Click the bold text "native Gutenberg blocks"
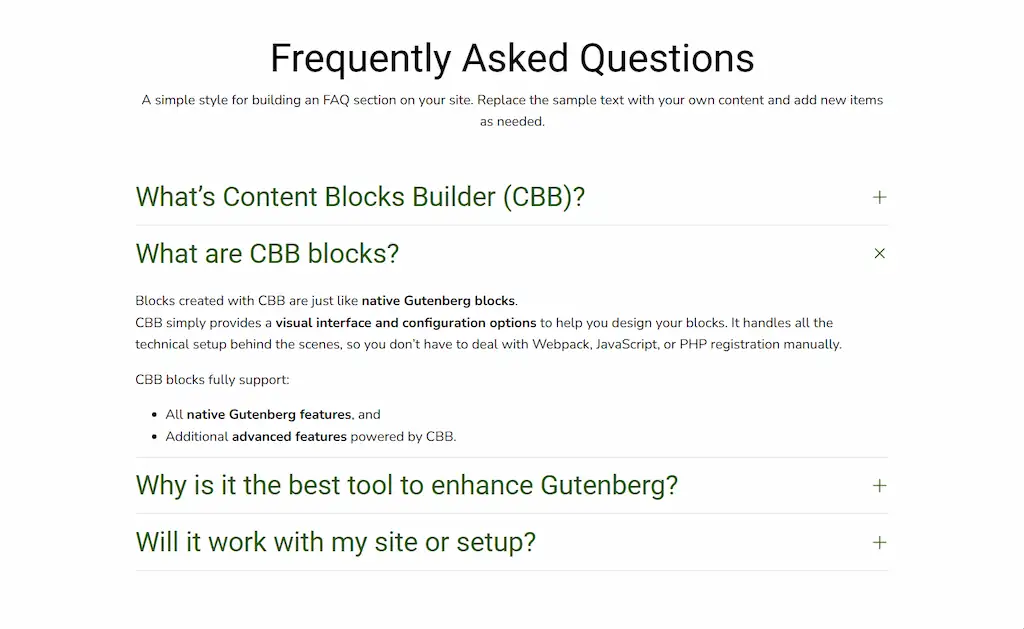The width and height of the screenshot is (1024, 629). click(x=439, y=301)
